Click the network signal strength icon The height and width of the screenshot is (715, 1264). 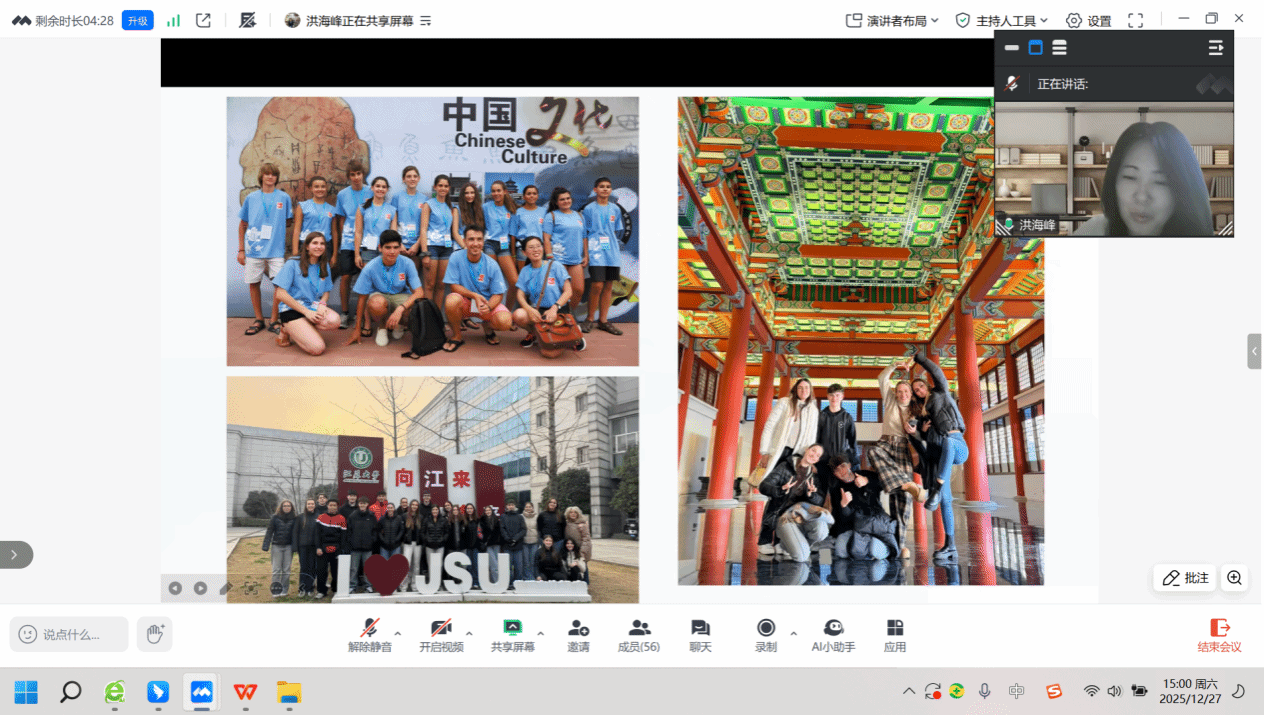[173, 20]
